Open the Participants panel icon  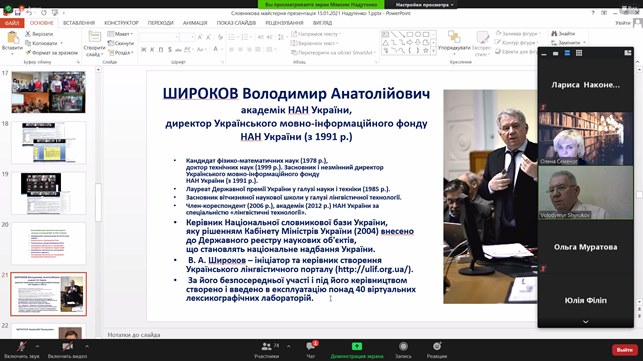[x=267, y=346]
